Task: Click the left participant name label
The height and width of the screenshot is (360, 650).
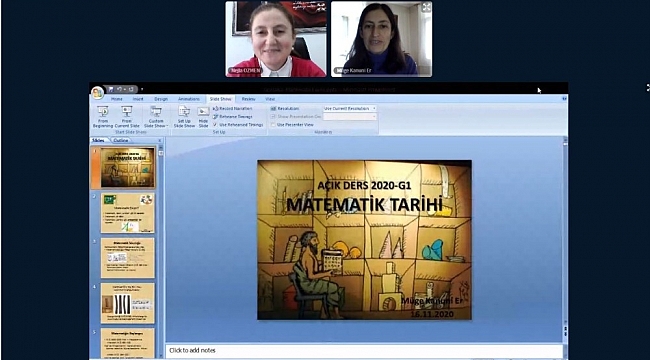Action: [x=245, y=71]
